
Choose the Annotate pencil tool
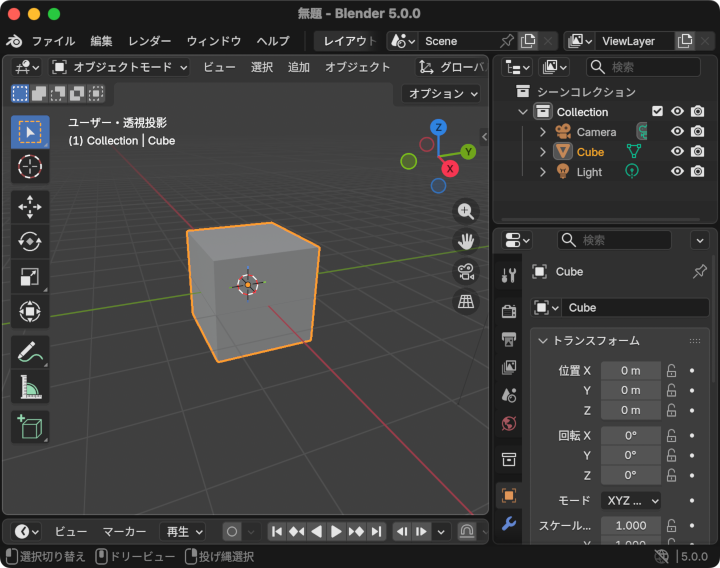(30, 352)
